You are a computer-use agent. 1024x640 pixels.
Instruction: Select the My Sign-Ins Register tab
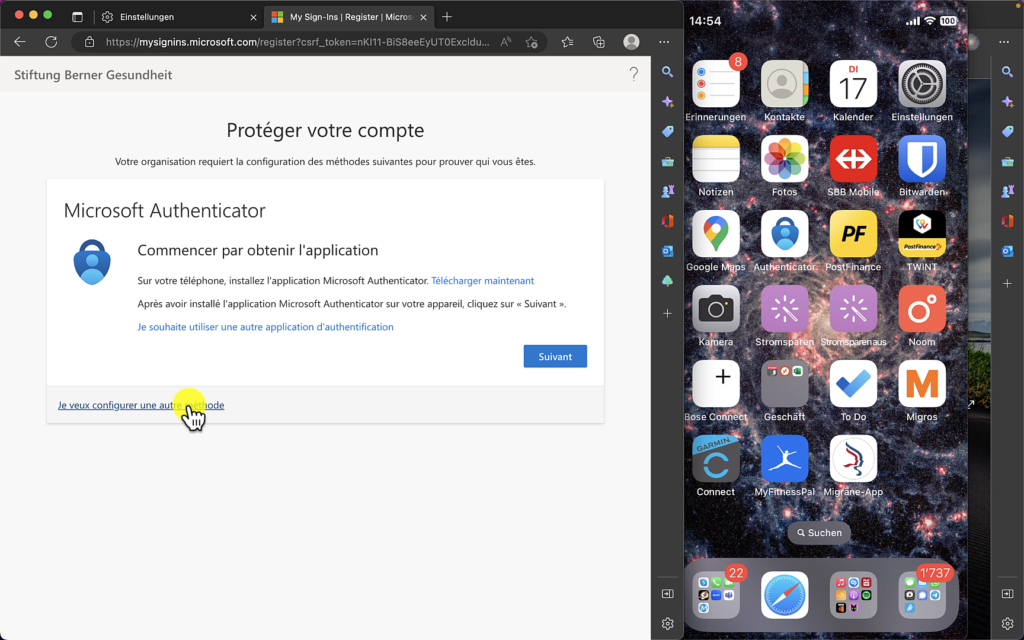click(349, 17)
